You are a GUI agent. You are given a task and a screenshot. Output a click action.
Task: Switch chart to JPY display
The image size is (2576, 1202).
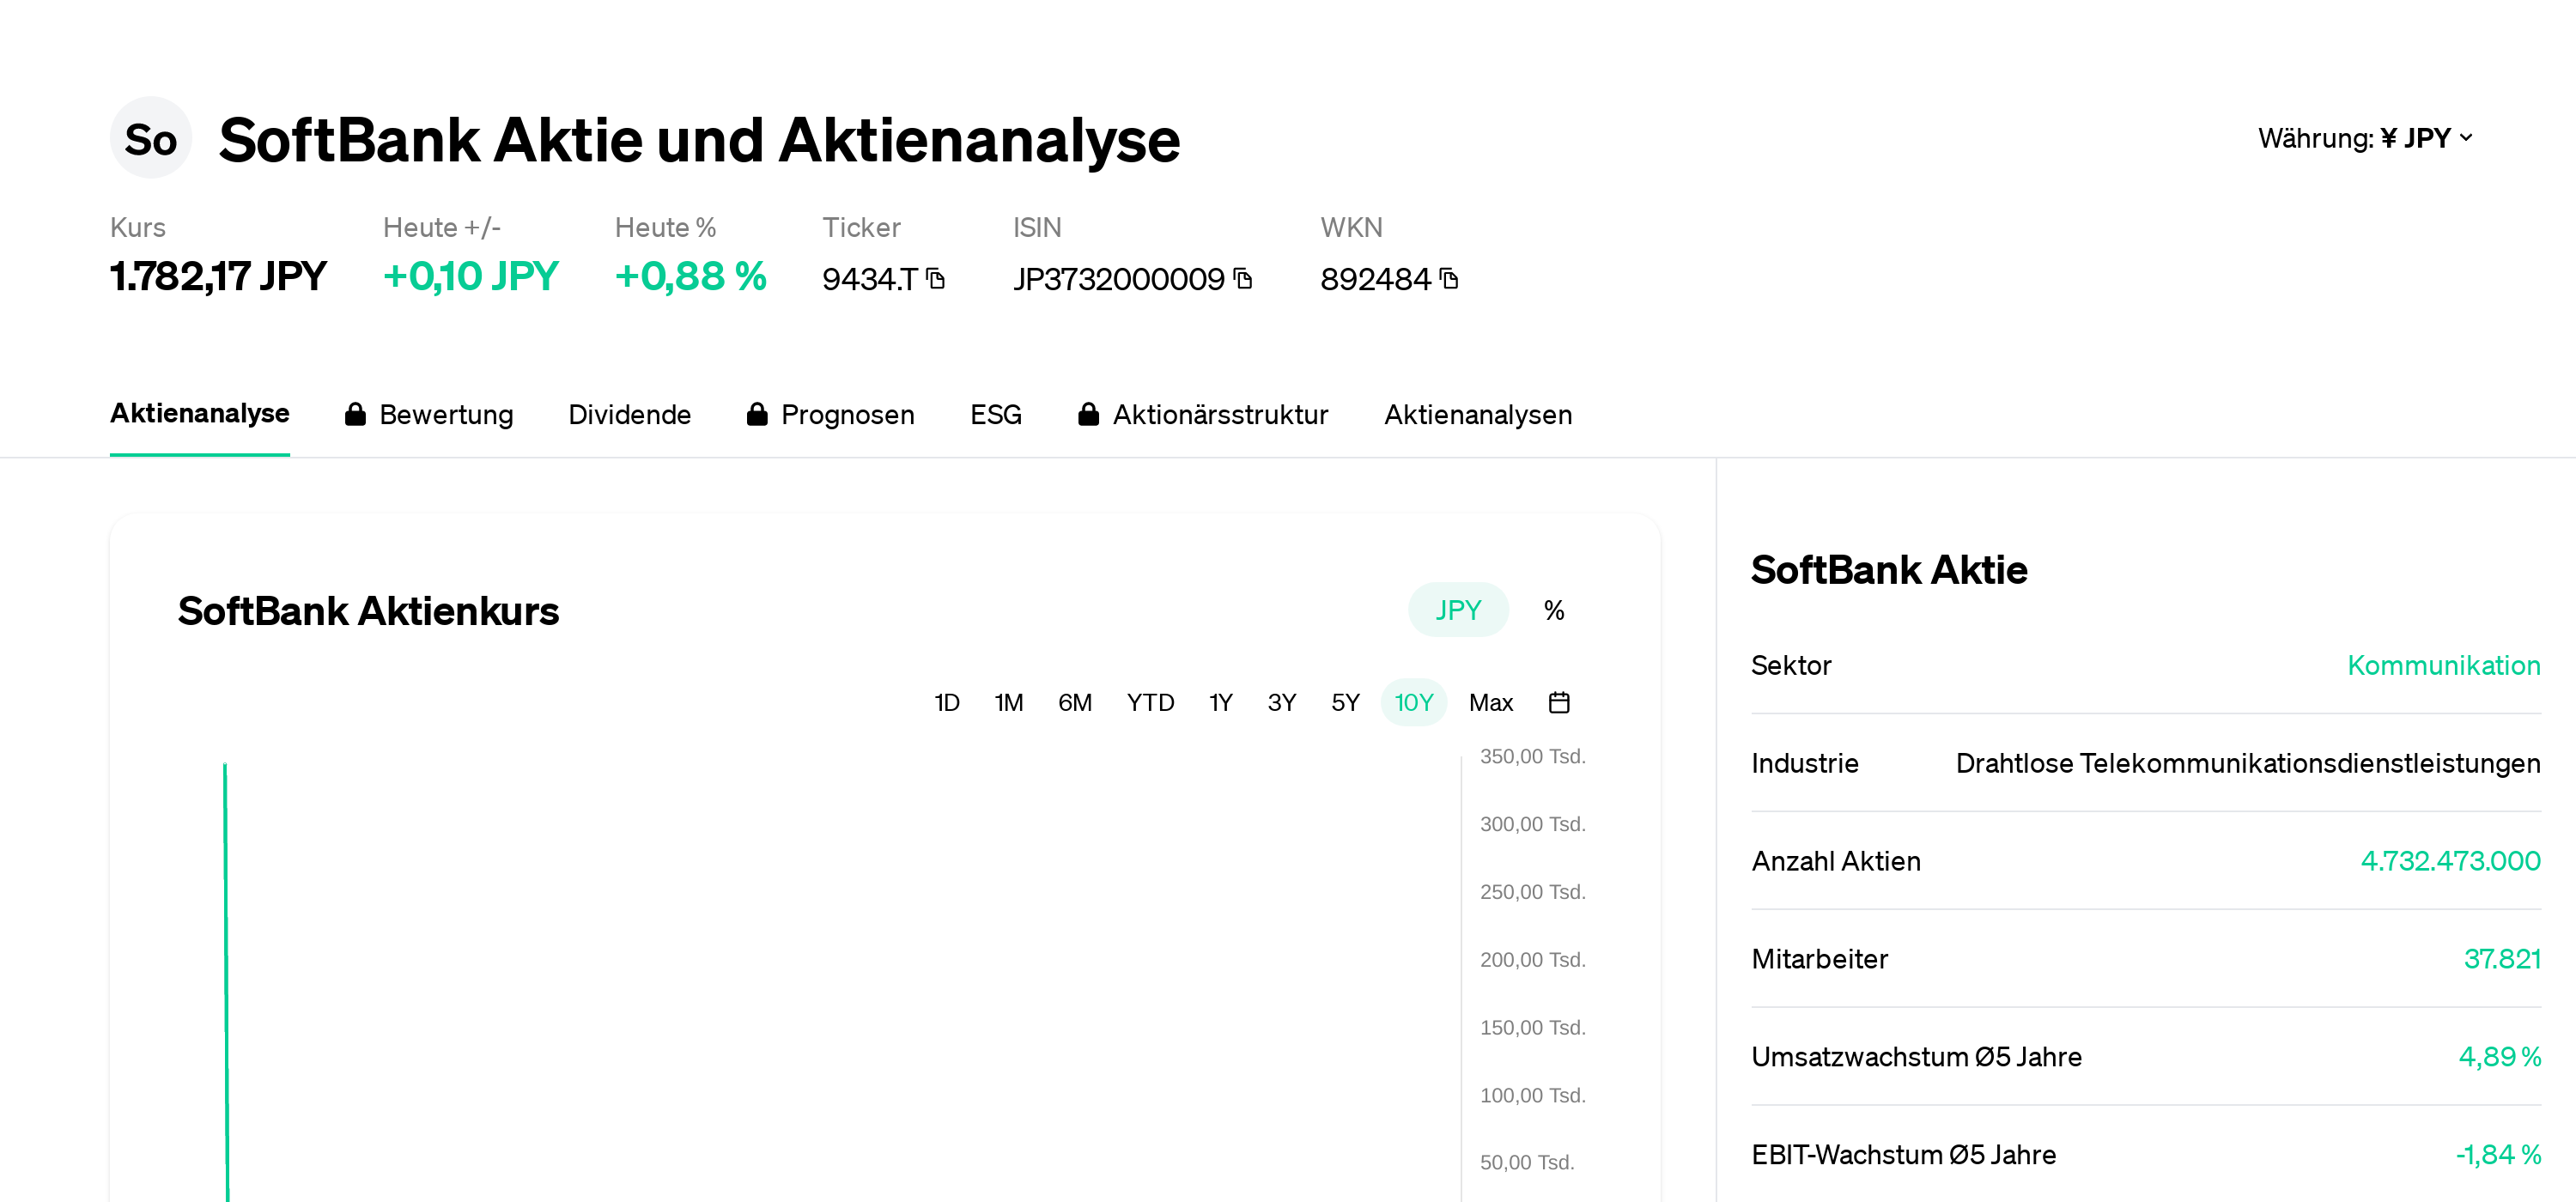coord(1457,610)
